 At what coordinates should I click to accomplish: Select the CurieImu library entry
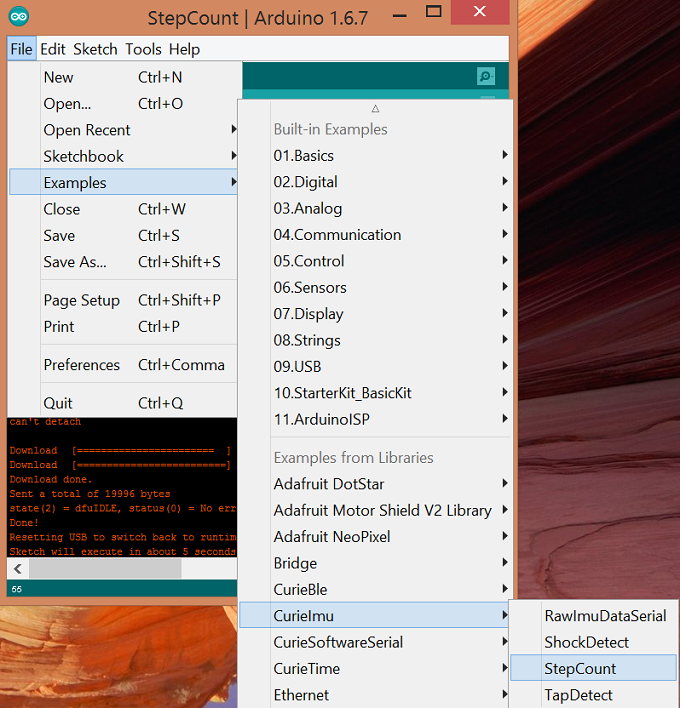coord(376,616)
